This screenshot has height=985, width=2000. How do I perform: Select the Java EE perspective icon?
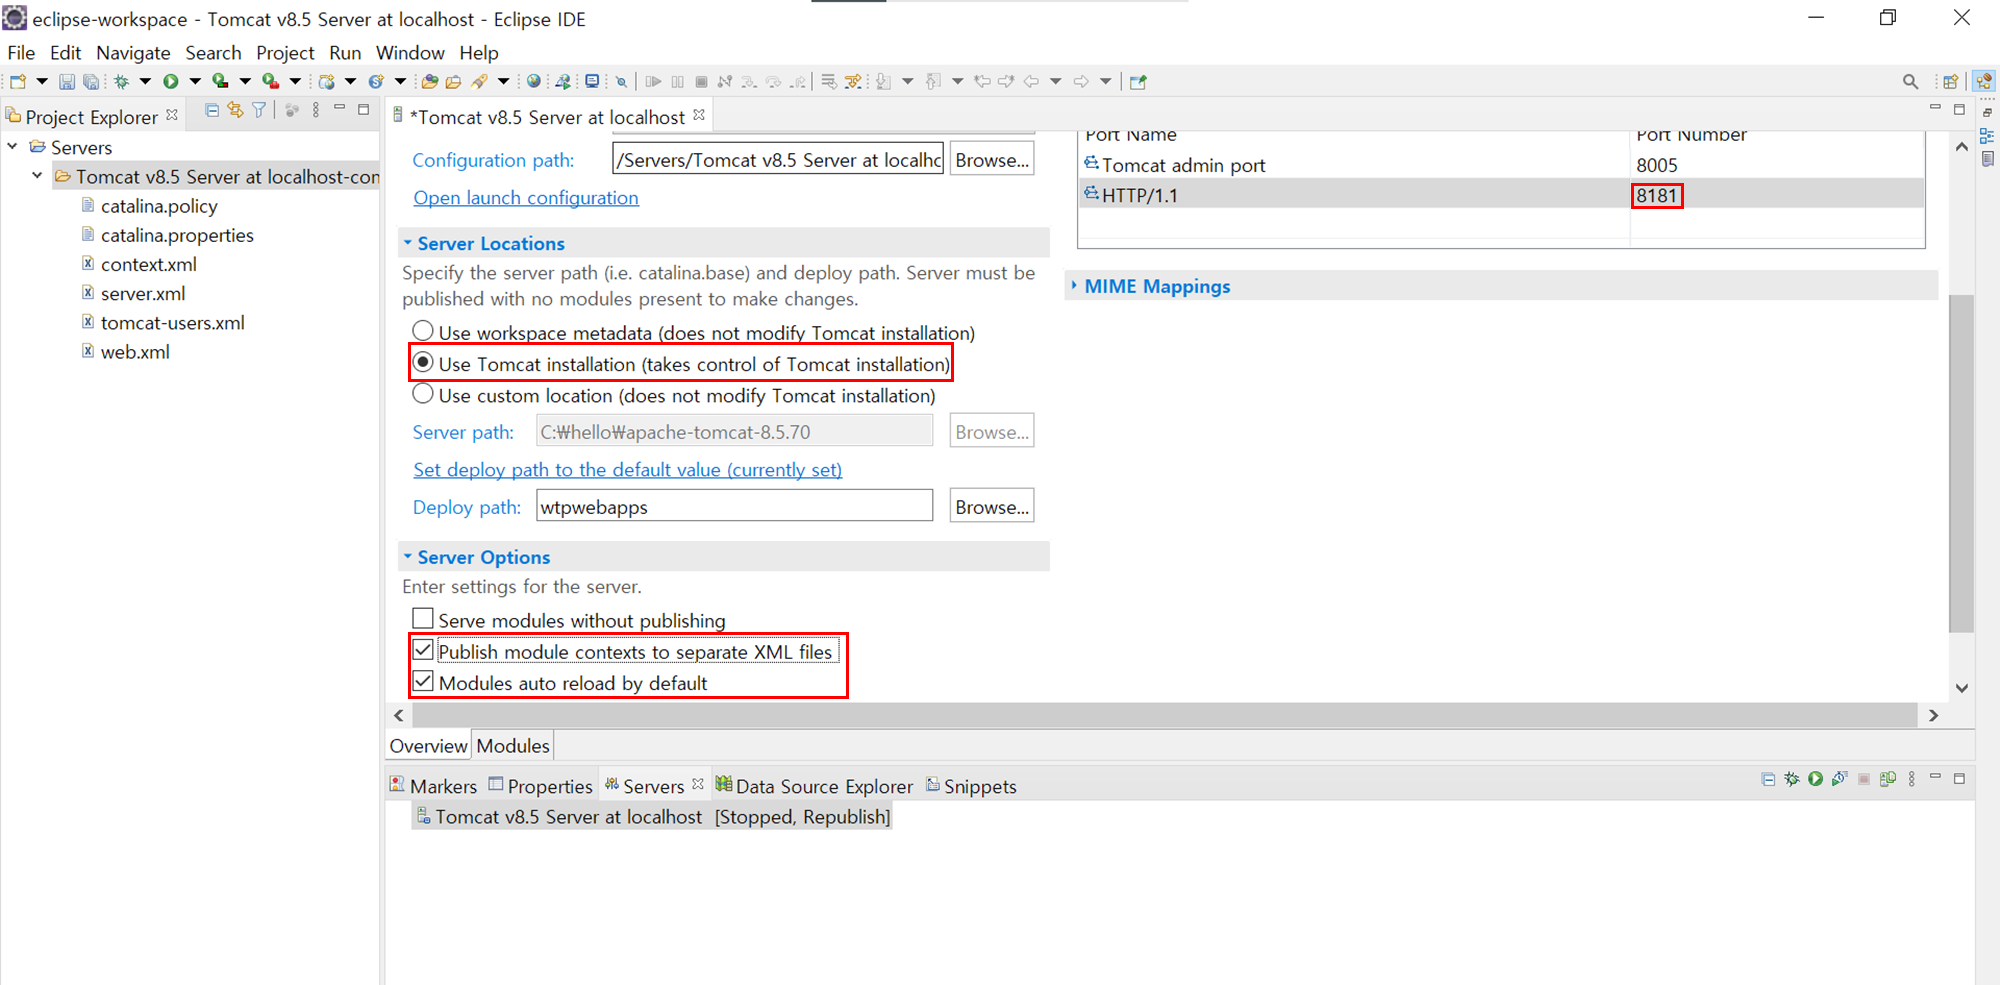click(x=1984, y=82)
